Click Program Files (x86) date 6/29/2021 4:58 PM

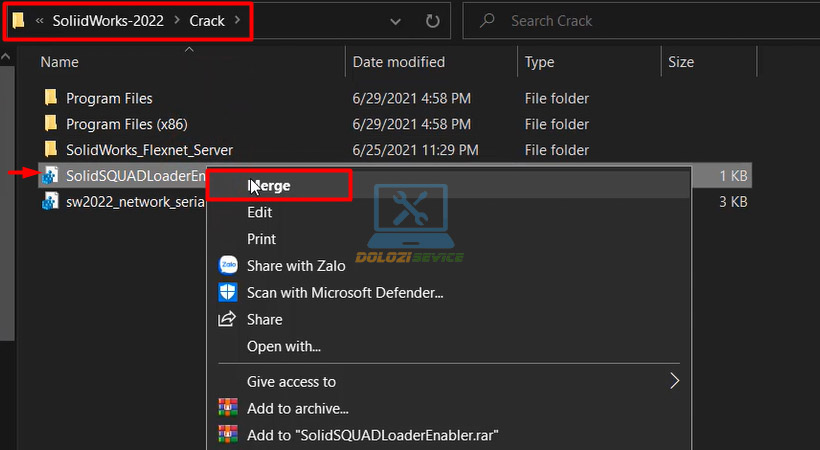[x=412, y=125]
